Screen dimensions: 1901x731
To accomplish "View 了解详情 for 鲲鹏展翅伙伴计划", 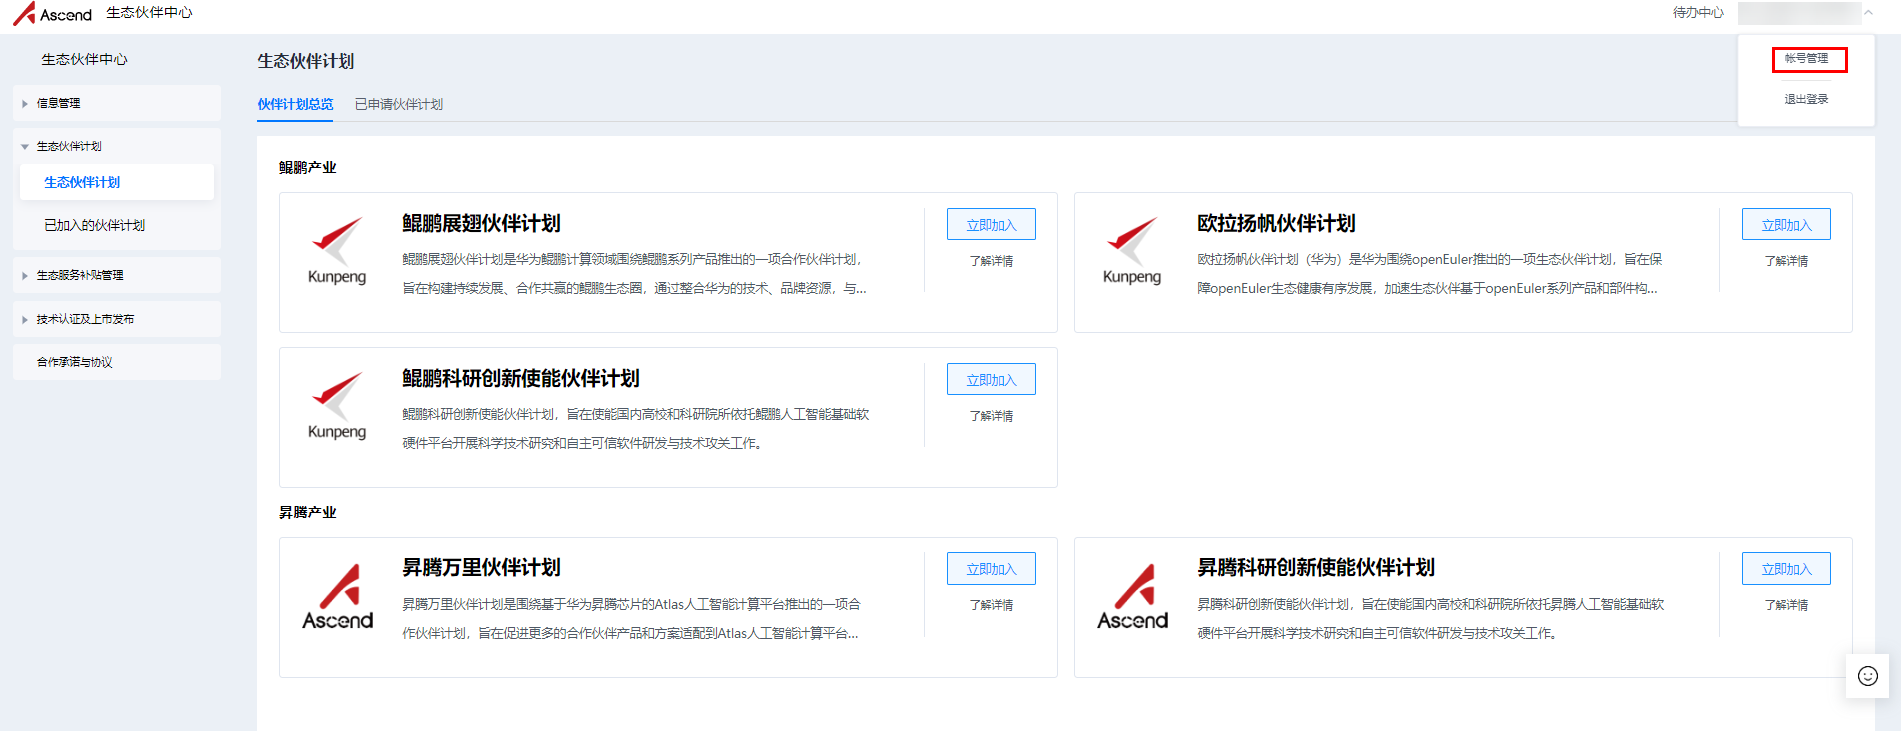I will 991,261.
